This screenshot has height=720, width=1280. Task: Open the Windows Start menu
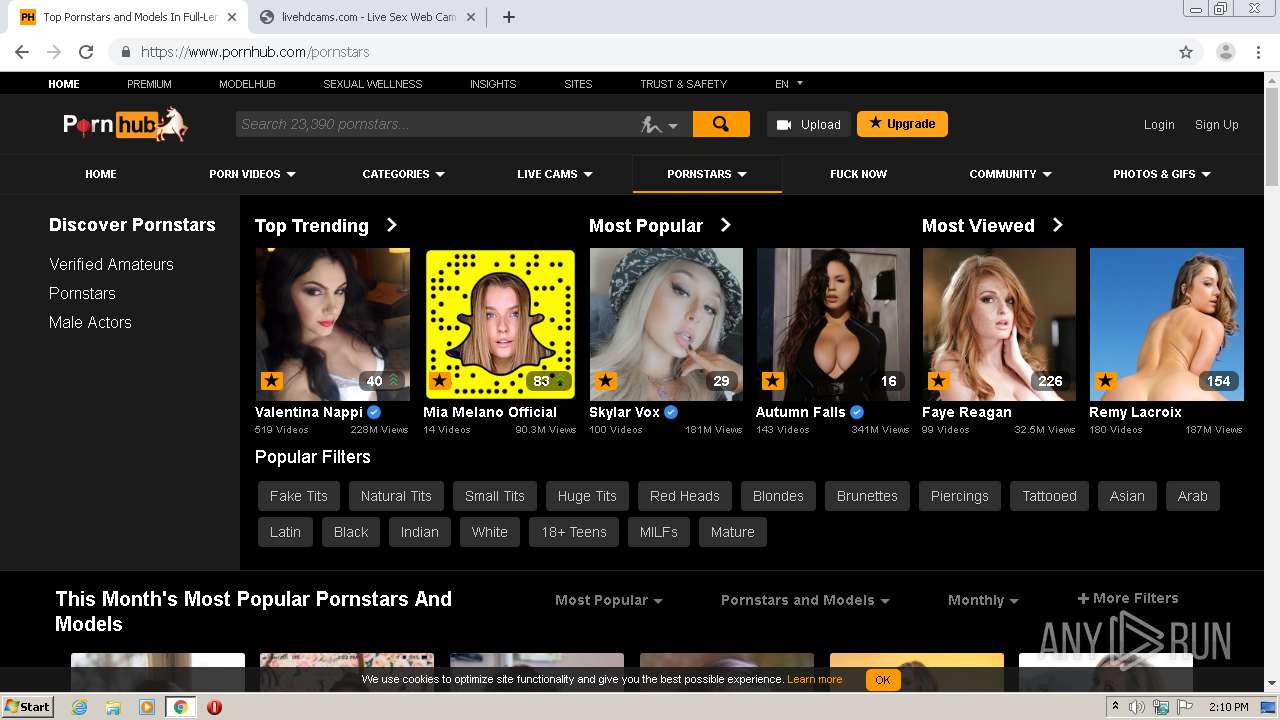[x=28, y=706]
